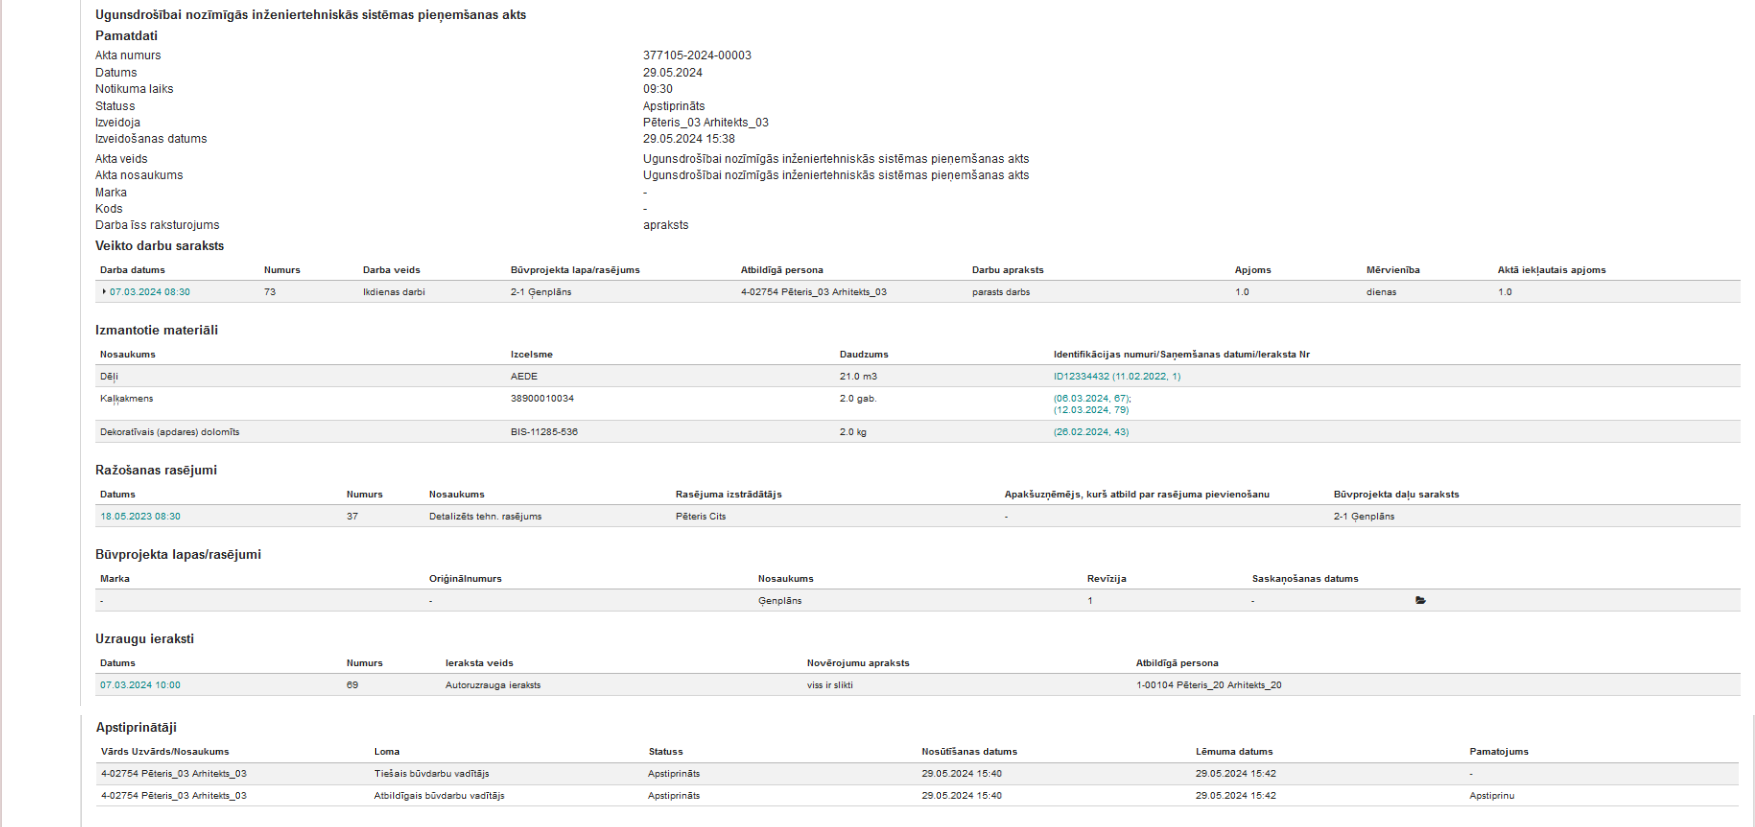
Task: Click origin code 38900010034
Action: [542, 398]
